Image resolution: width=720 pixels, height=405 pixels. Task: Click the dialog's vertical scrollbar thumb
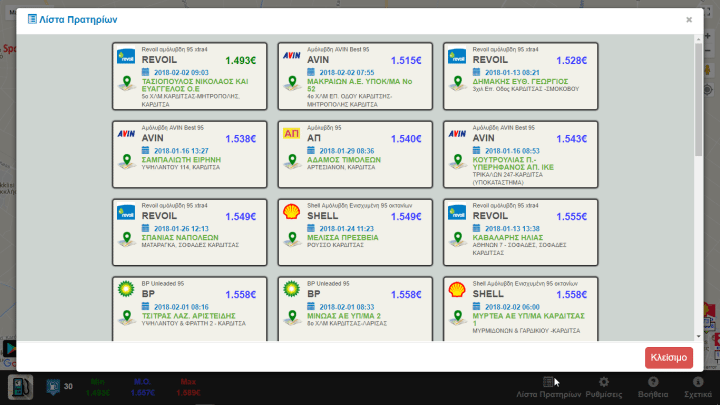698,100
